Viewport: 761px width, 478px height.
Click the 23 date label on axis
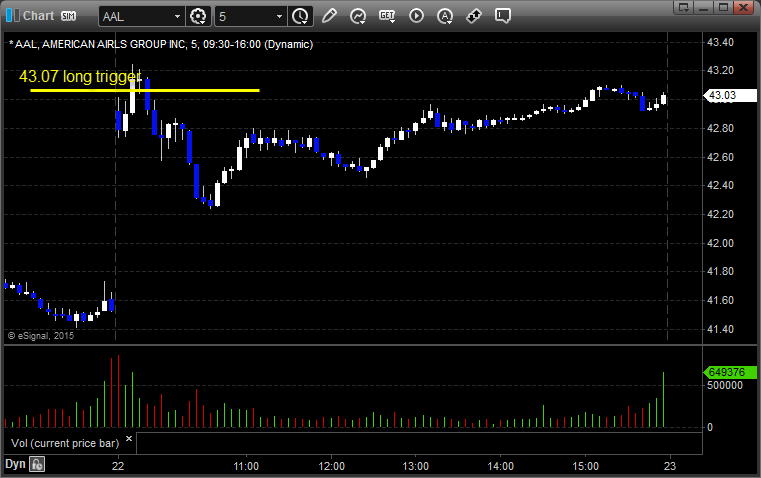click(670, 466)
